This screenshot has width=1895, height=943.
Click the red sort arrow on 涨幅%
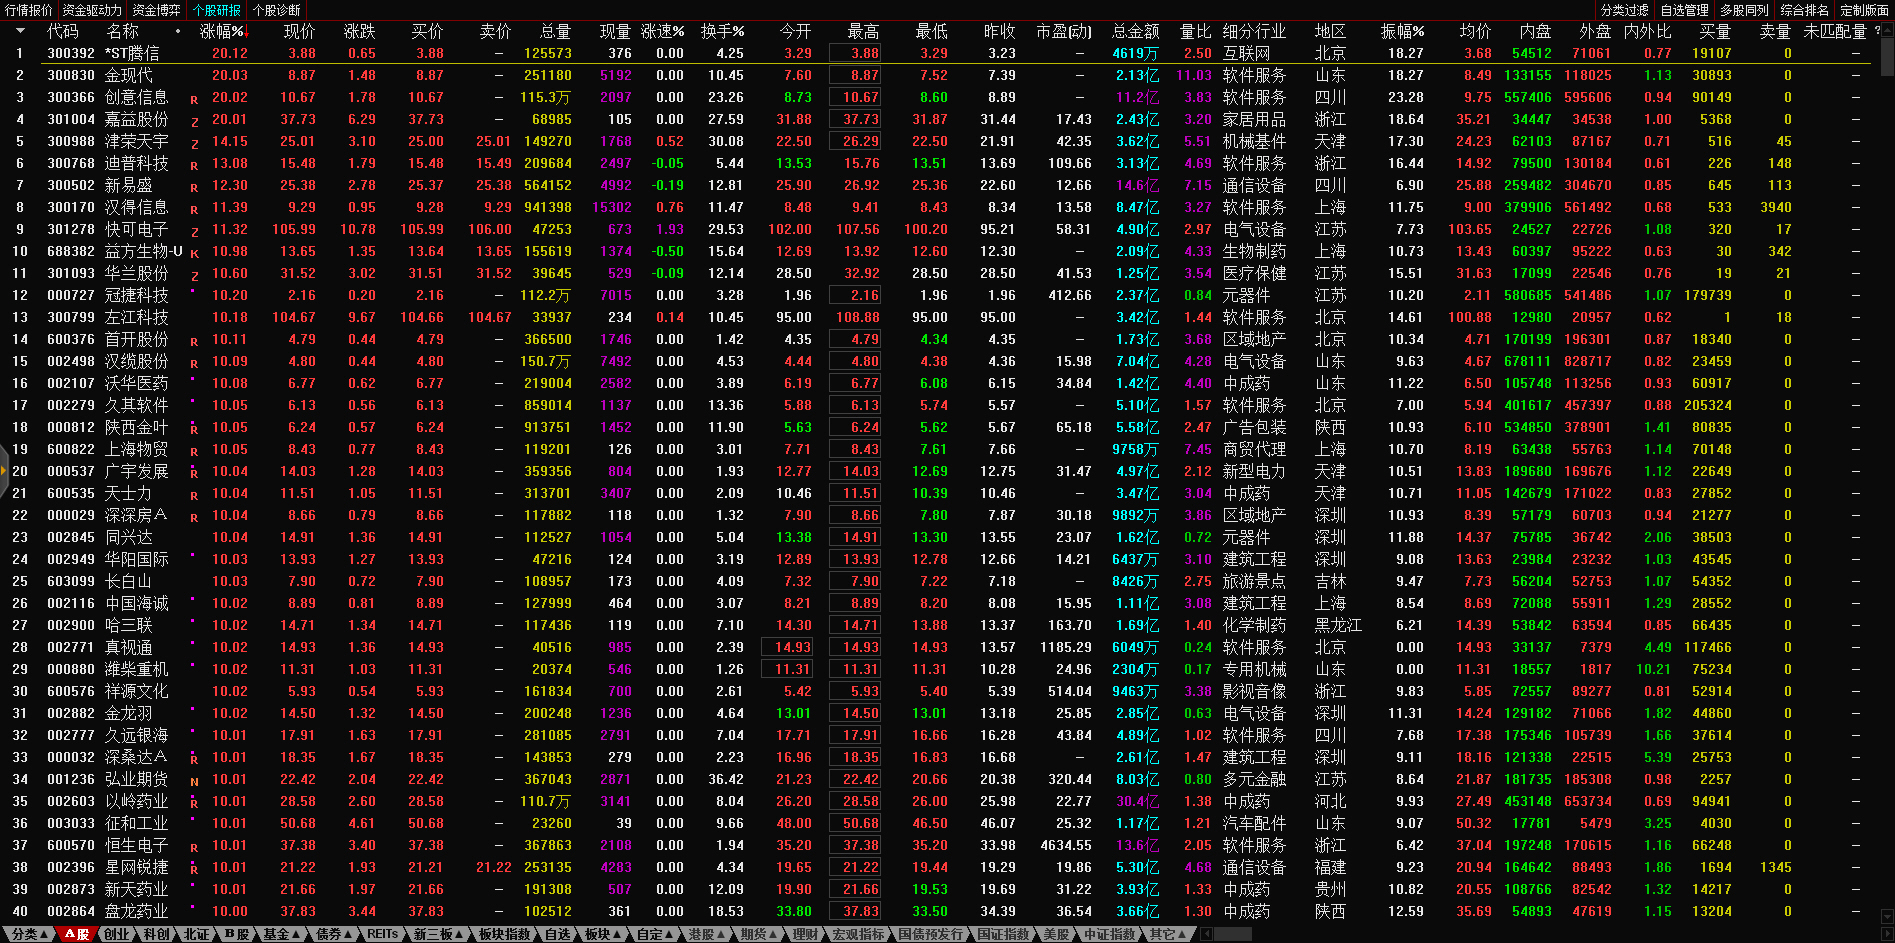point(244,32)
